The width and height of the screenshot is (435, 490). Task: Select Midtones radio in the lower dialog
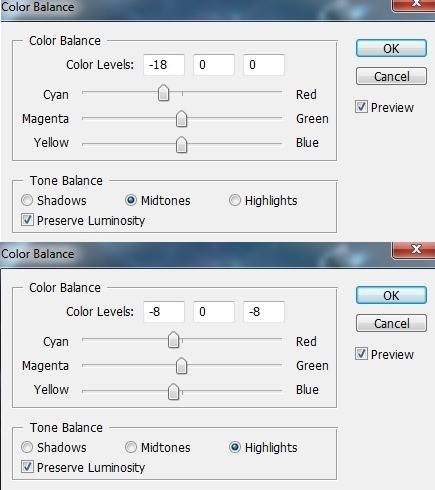pos(131,447)
